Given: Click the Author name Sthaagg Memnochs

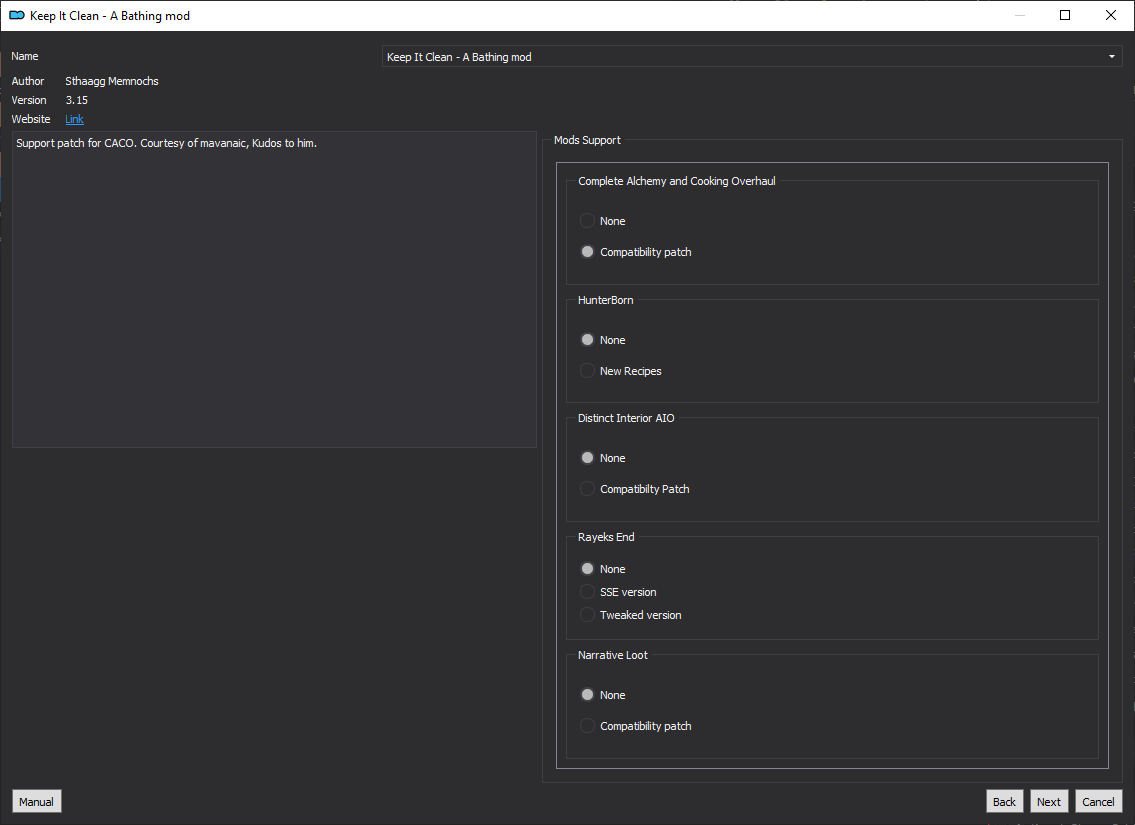Looking at the screenshot, I should [111, 81].
